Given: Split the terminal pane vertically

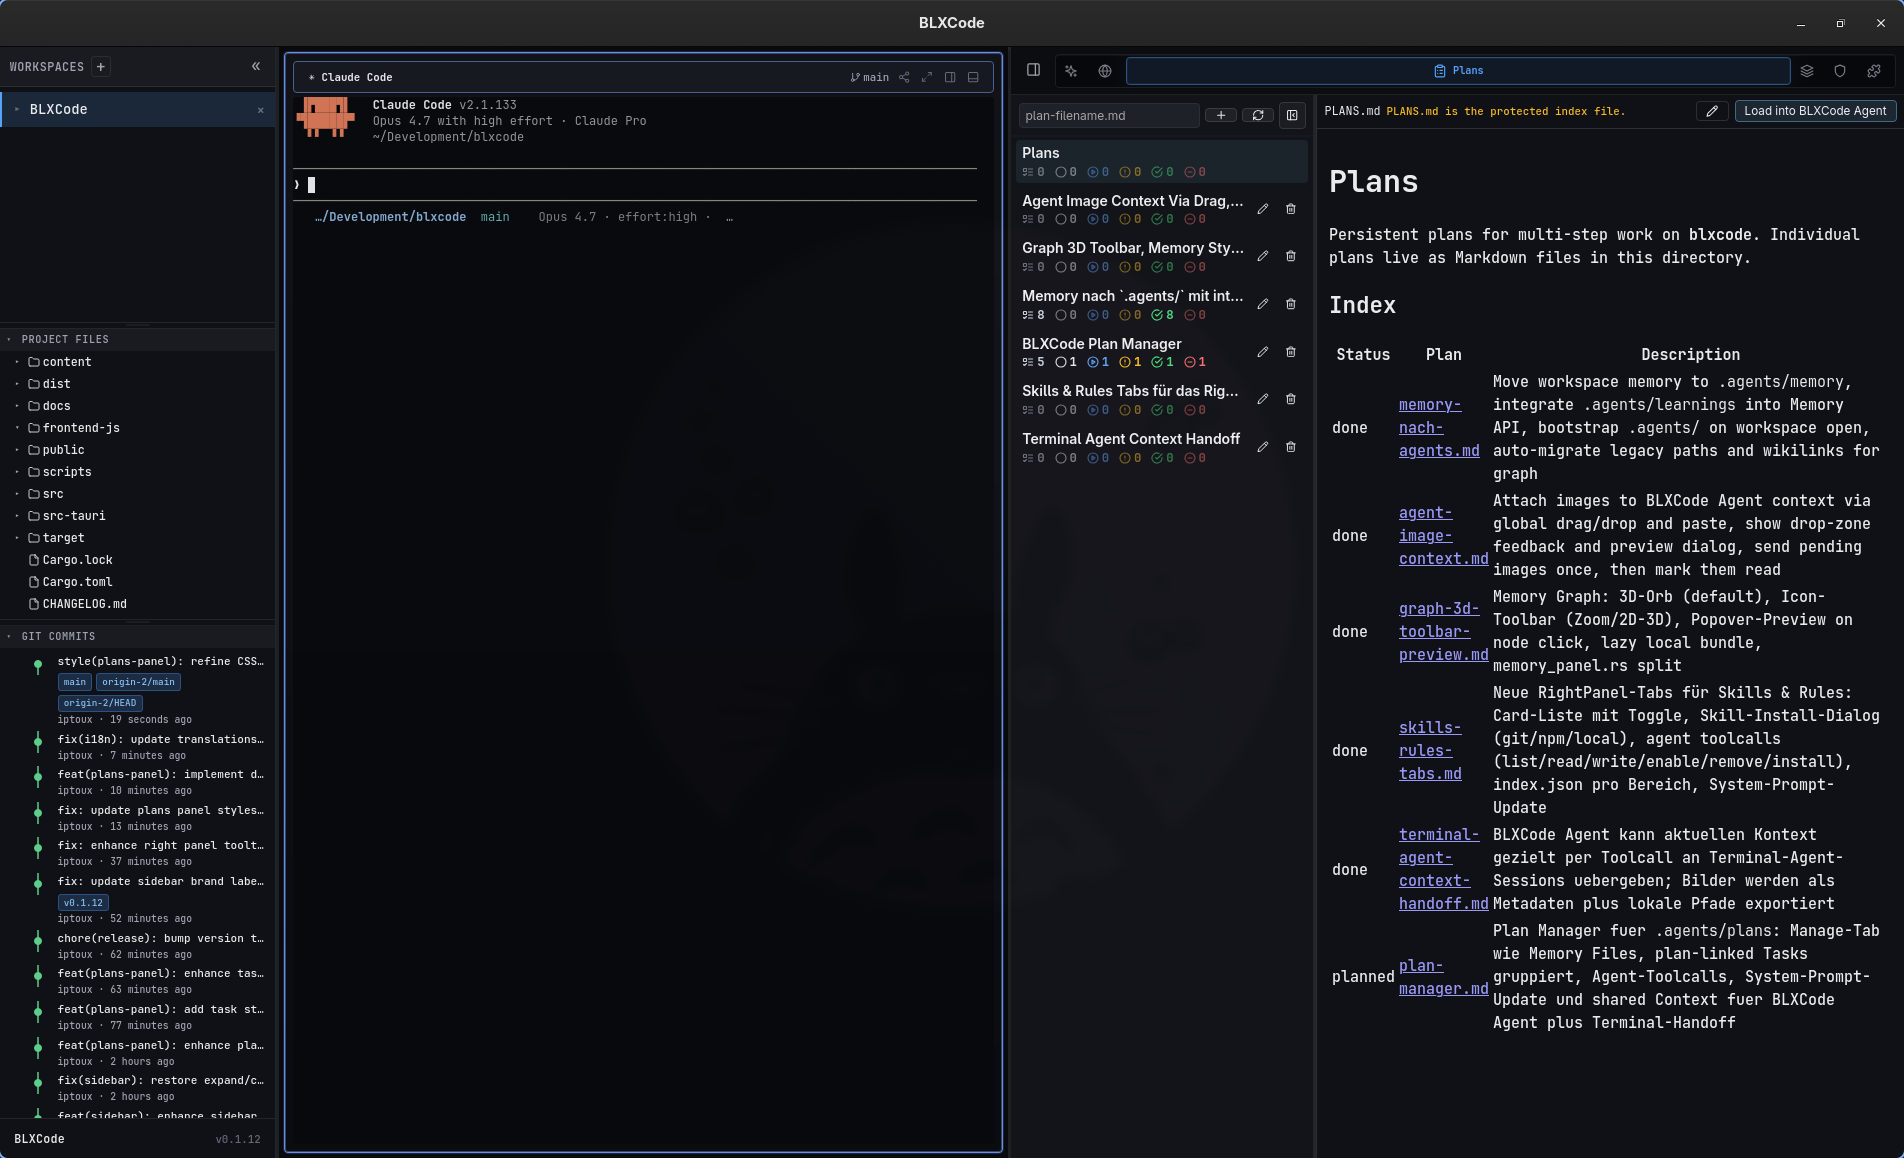Looking at the screenshot, I should (950, 77).
